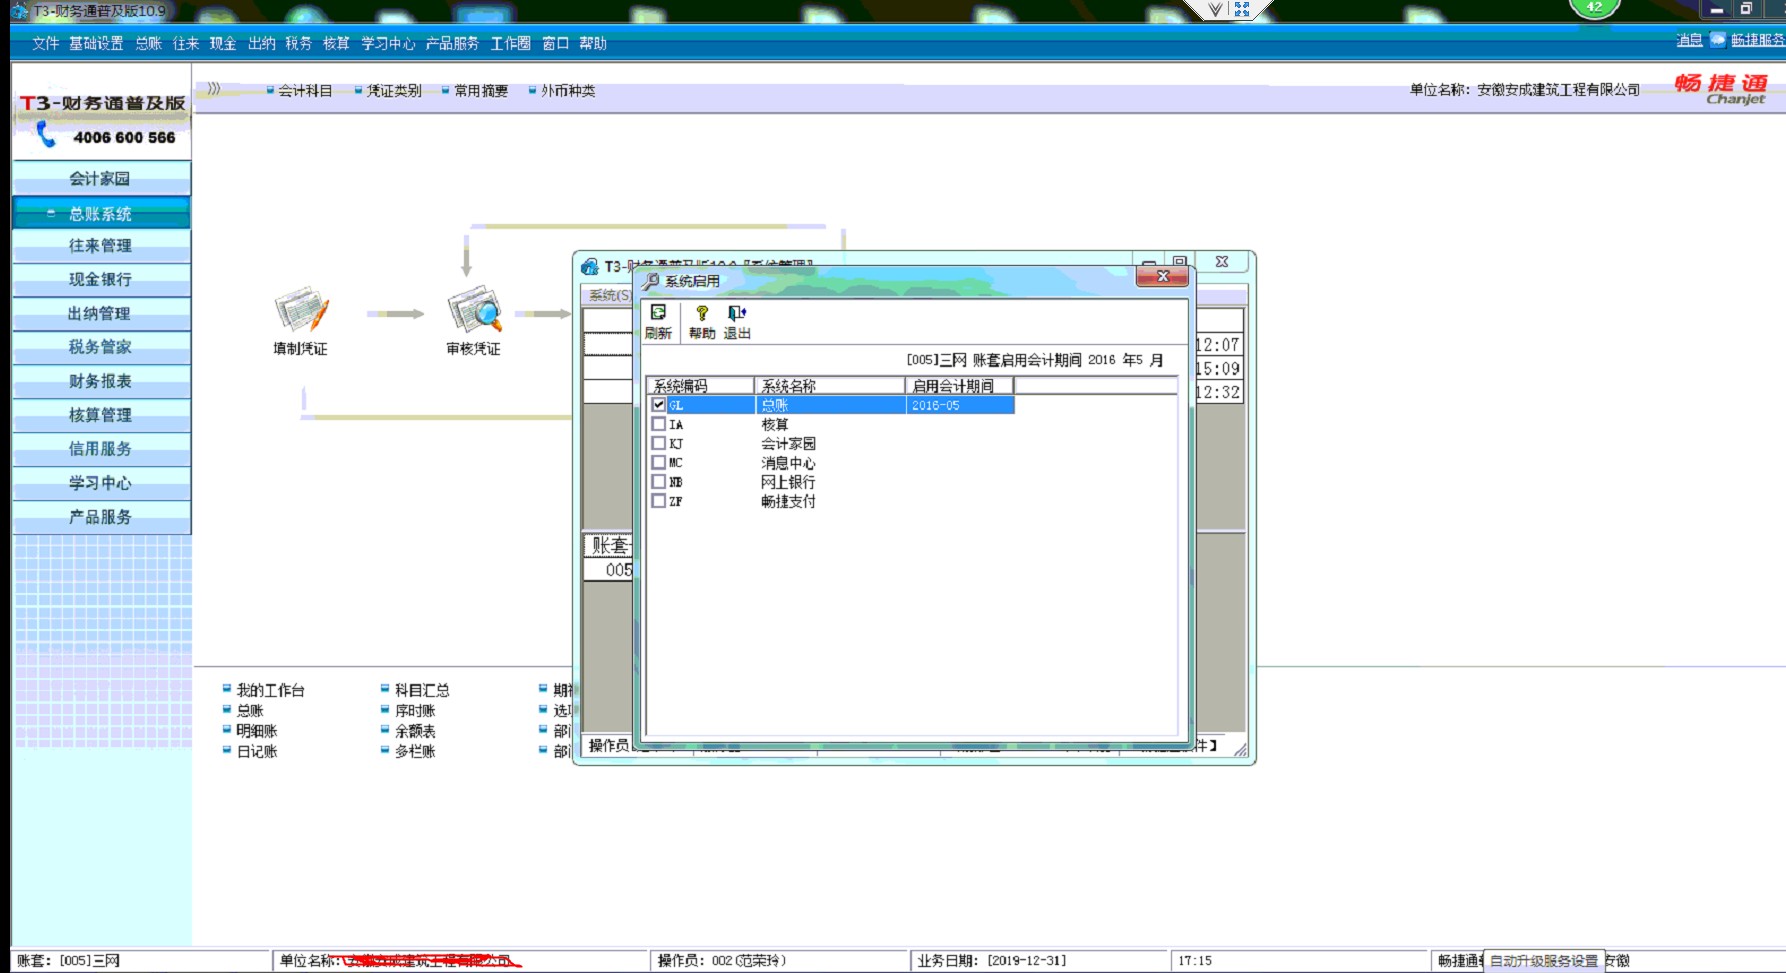1786x973 pixels.
Task: Open the 现金 menu
Action: click(x=223, y=43)
